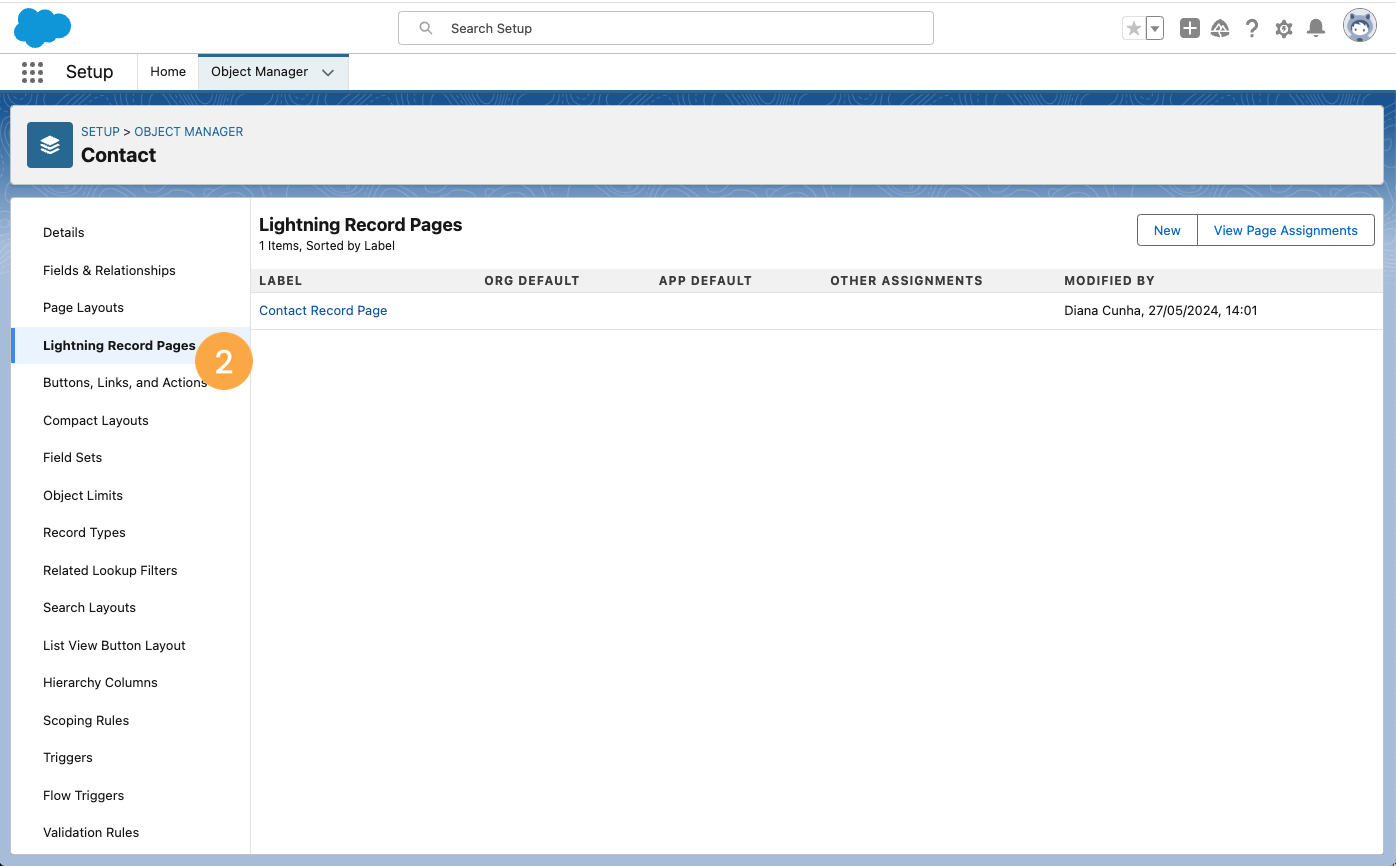
Task: Open the App Launcher grid icon
Action: coord(32,72)
